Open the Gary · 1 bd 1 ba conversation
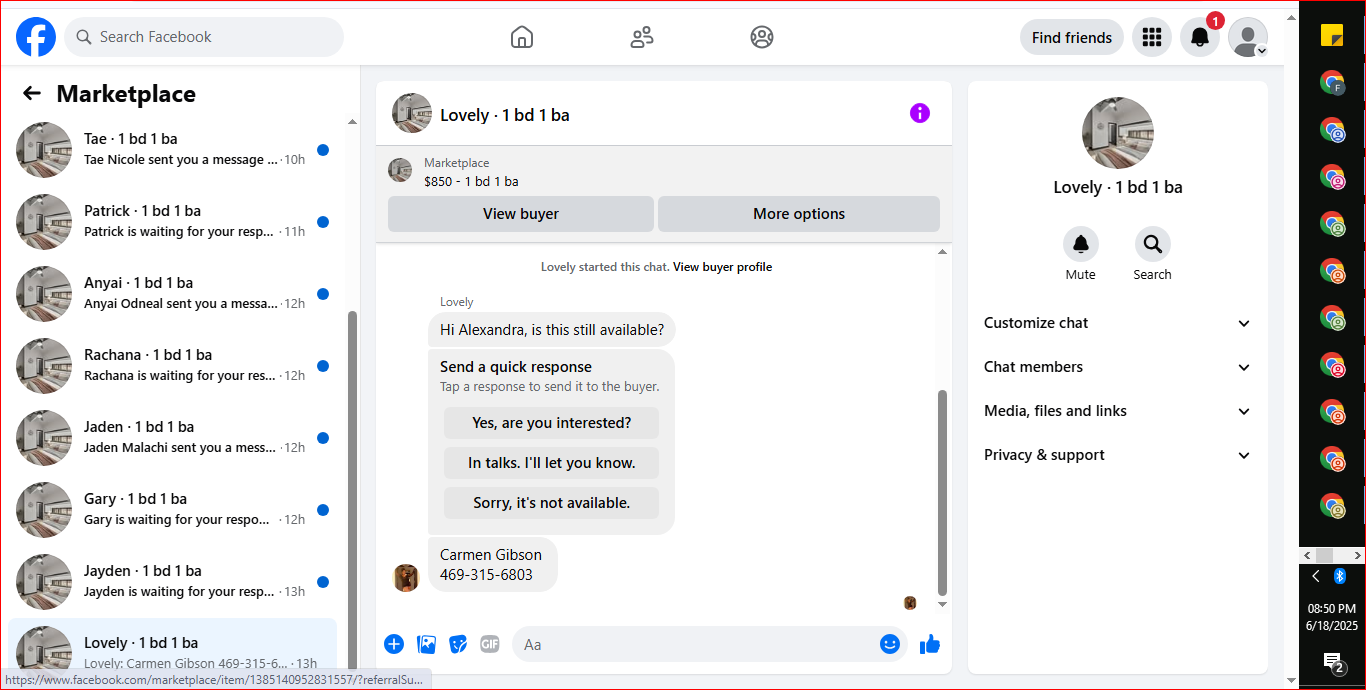Viewport: 1366px width, 690px height. point(173,510)
